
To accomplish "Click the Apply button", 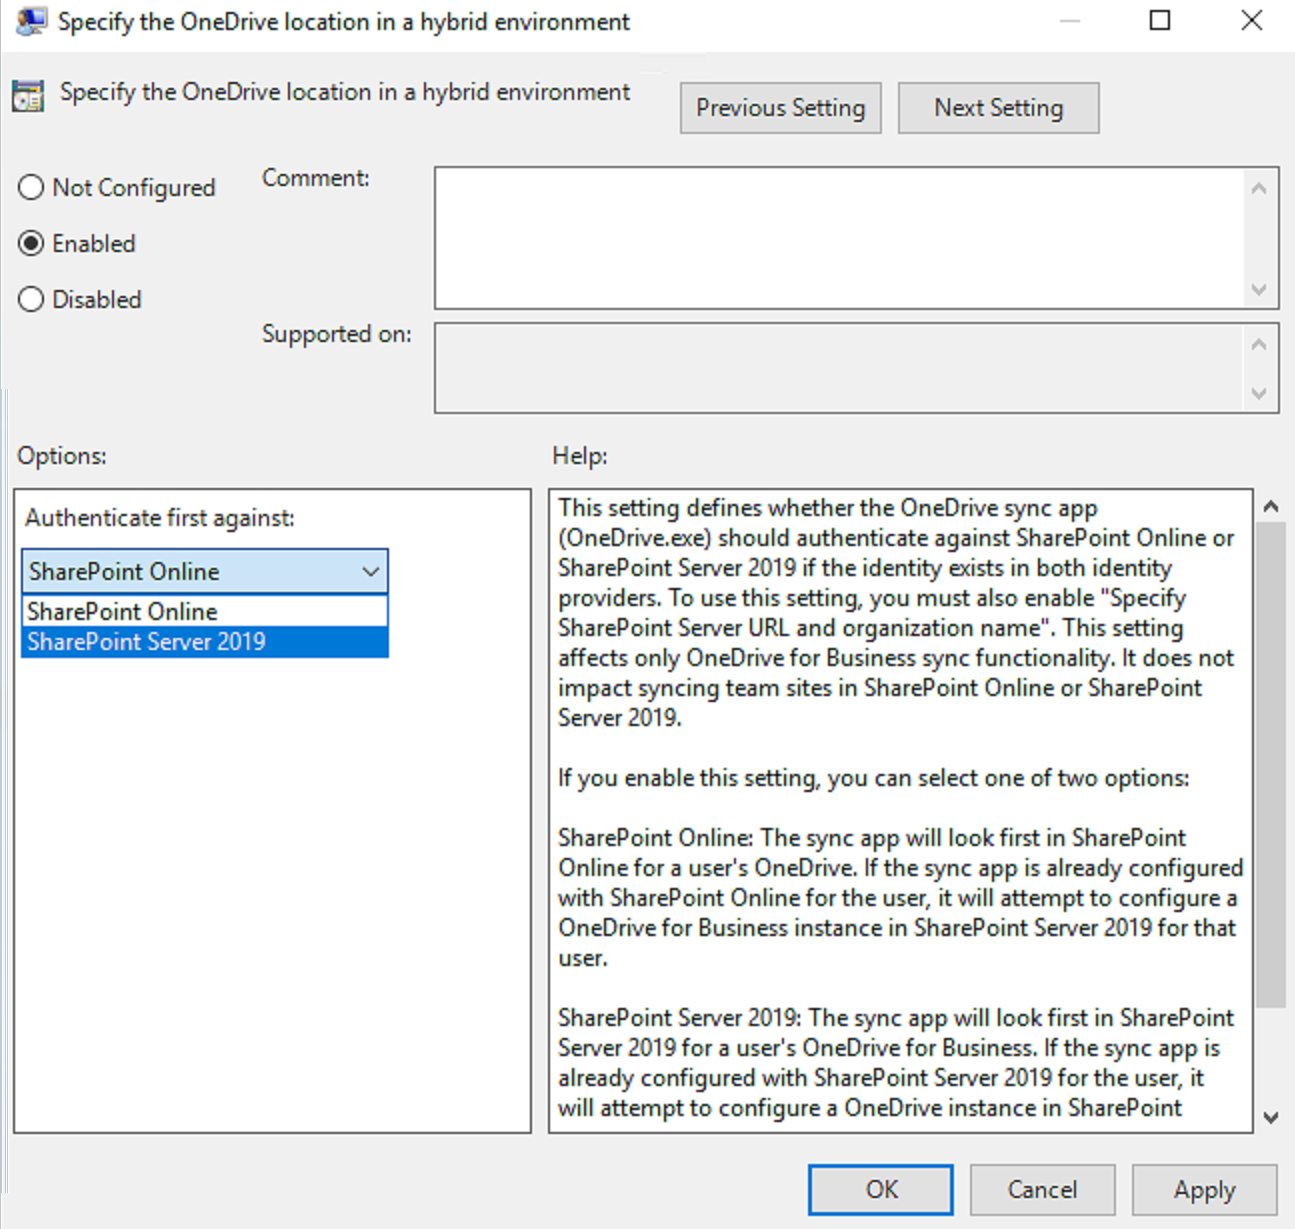I will (1204, 1189).
